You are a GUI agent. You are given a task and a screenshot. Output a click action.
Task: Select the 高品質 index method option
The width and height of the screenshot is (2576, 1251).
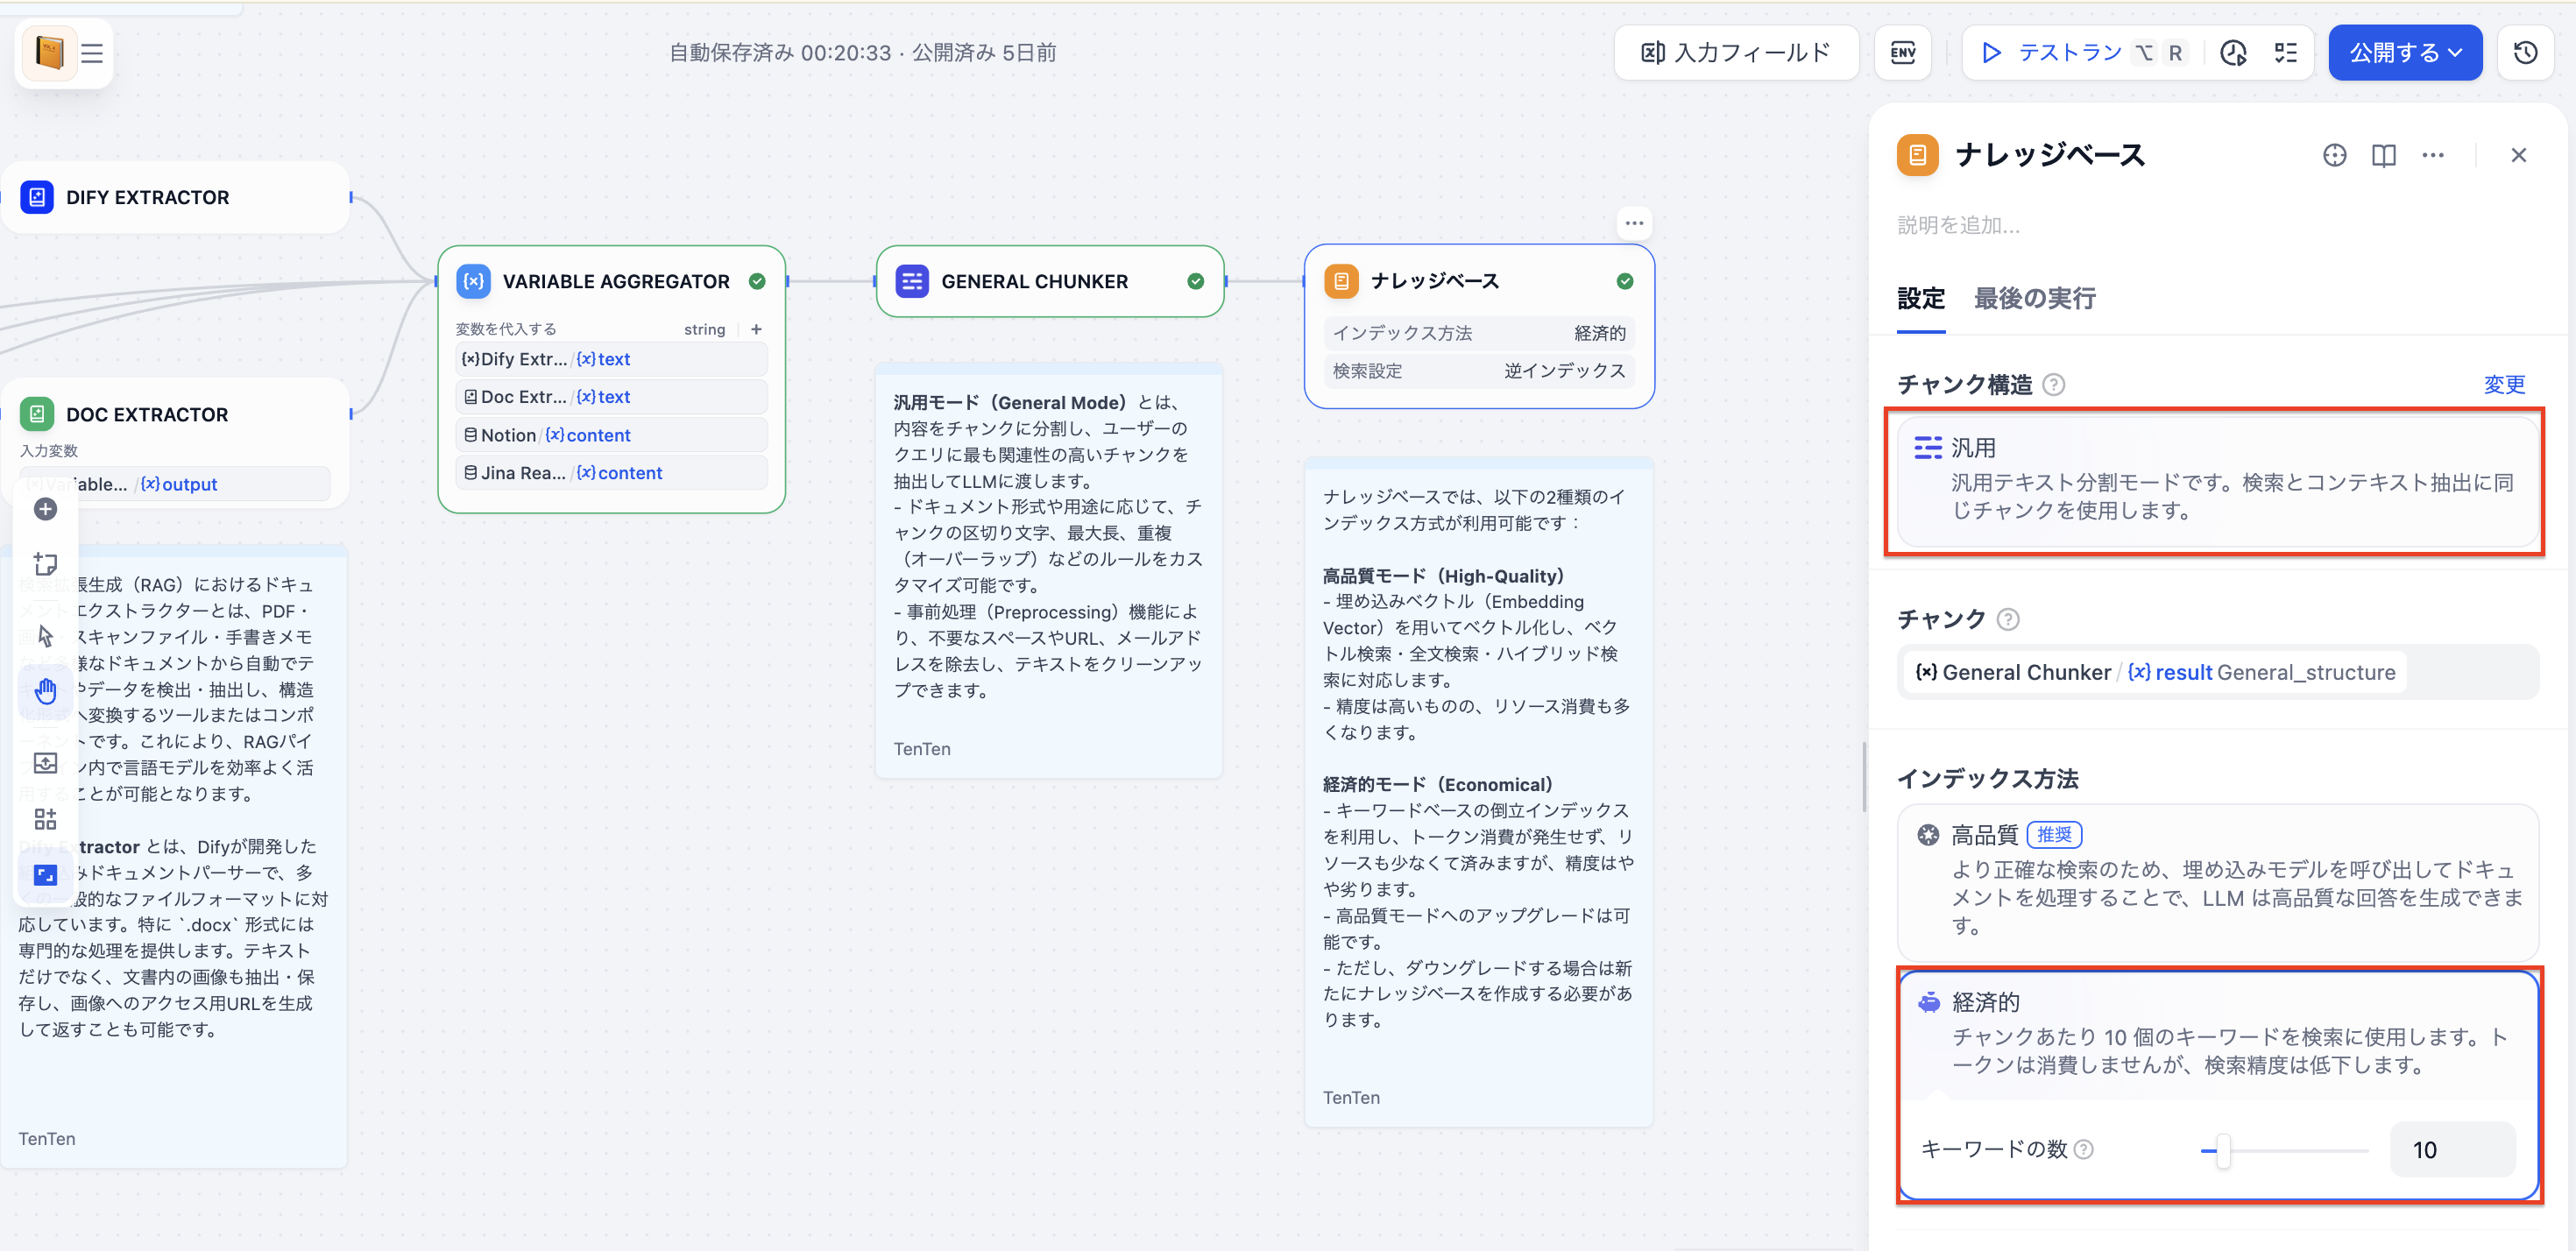(2216, 880)
